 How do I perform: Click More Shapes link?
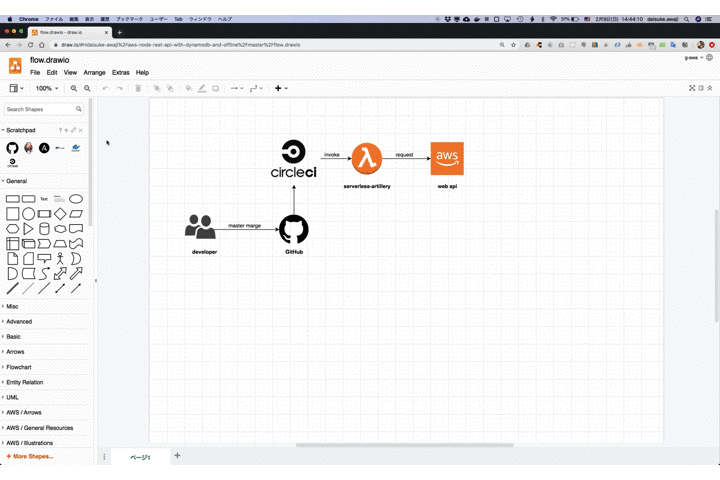[x=30, y=456]
